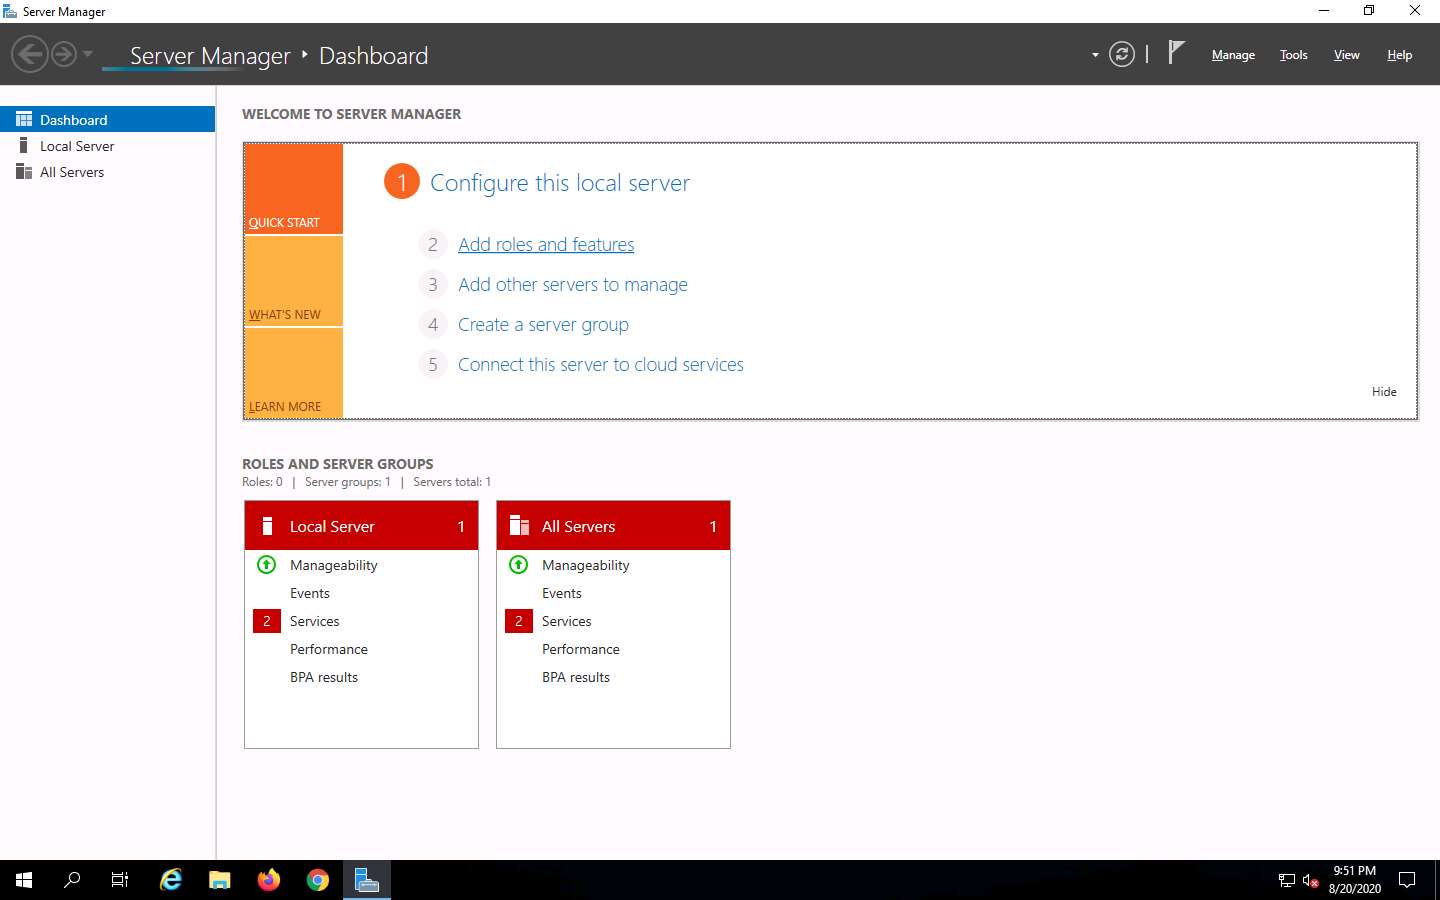
Task: Launch Google Chrome from taskbar
Action: (318, 880)
